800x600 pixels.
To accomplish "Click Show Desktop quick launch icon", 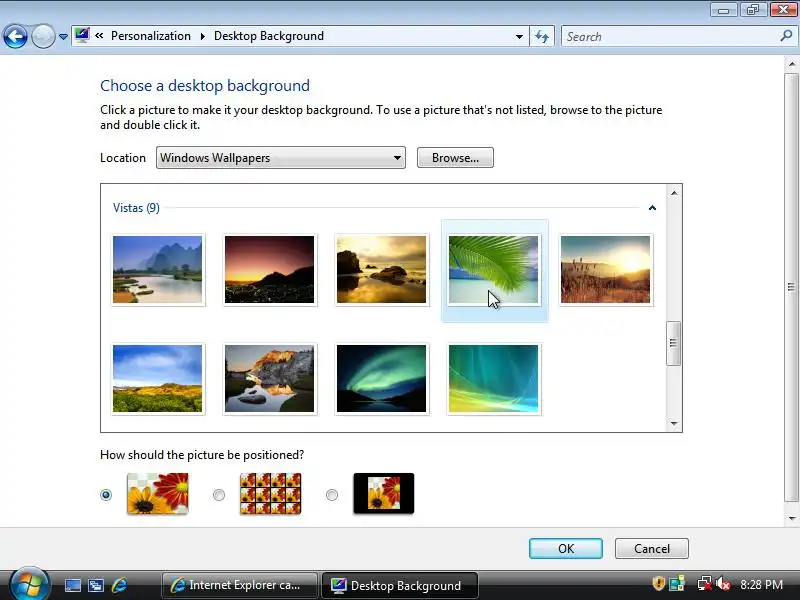I will pyautogui.click(x=72, y=585).
